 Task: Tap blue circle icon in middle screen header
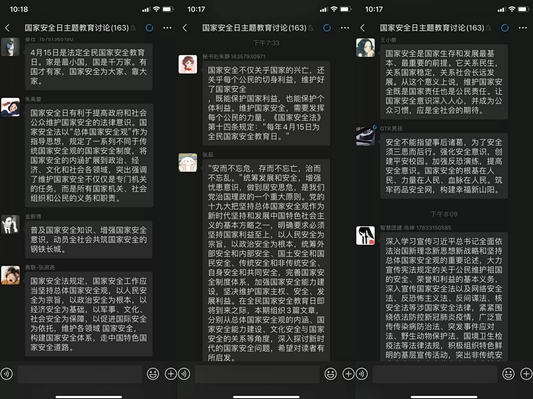coord(327,28)
